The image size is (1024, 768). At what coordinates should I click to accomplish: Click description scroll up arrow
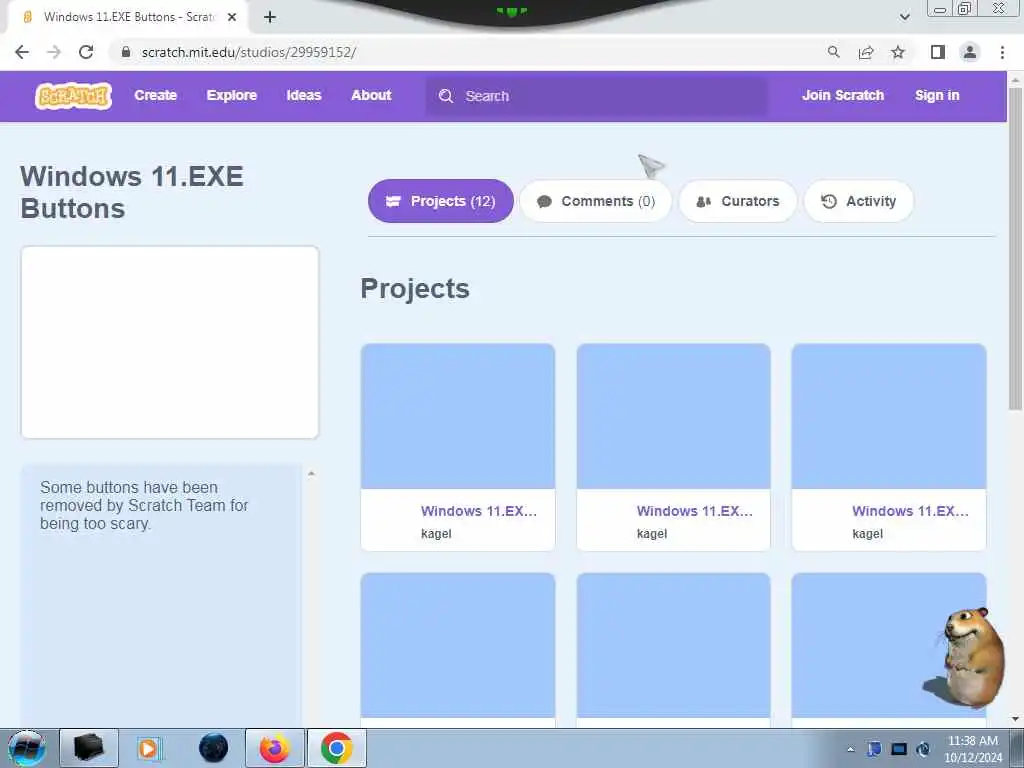[312, 473]
